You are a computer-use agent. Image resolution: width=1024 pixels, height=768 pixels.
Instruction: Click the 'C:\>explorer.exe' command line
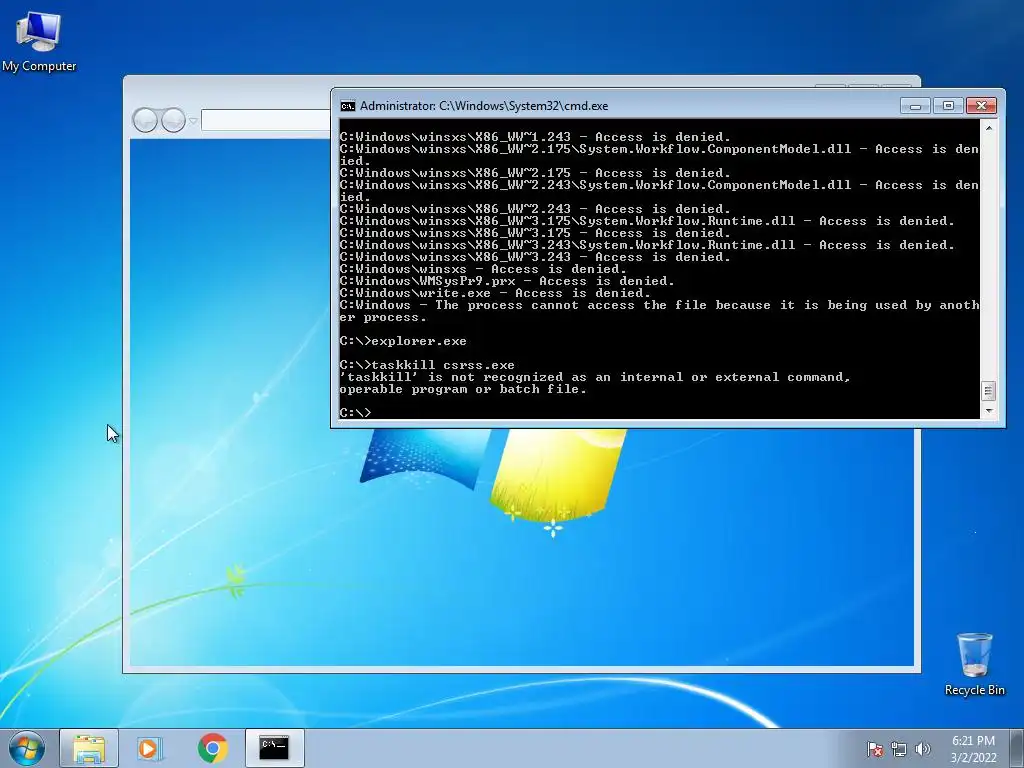pos(403,341)
